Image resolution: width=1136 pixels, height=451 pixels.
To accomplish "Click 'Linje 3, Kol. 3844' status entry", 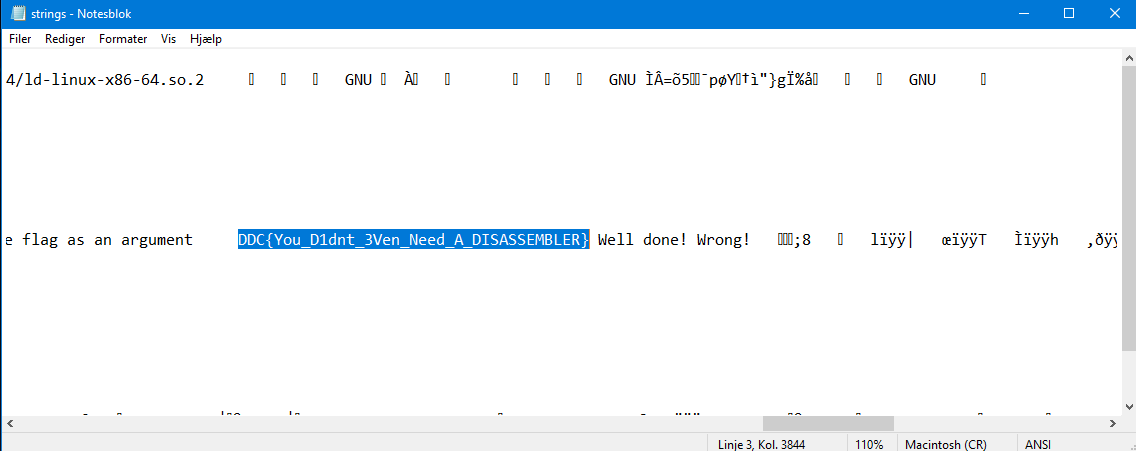I will 761,444.
